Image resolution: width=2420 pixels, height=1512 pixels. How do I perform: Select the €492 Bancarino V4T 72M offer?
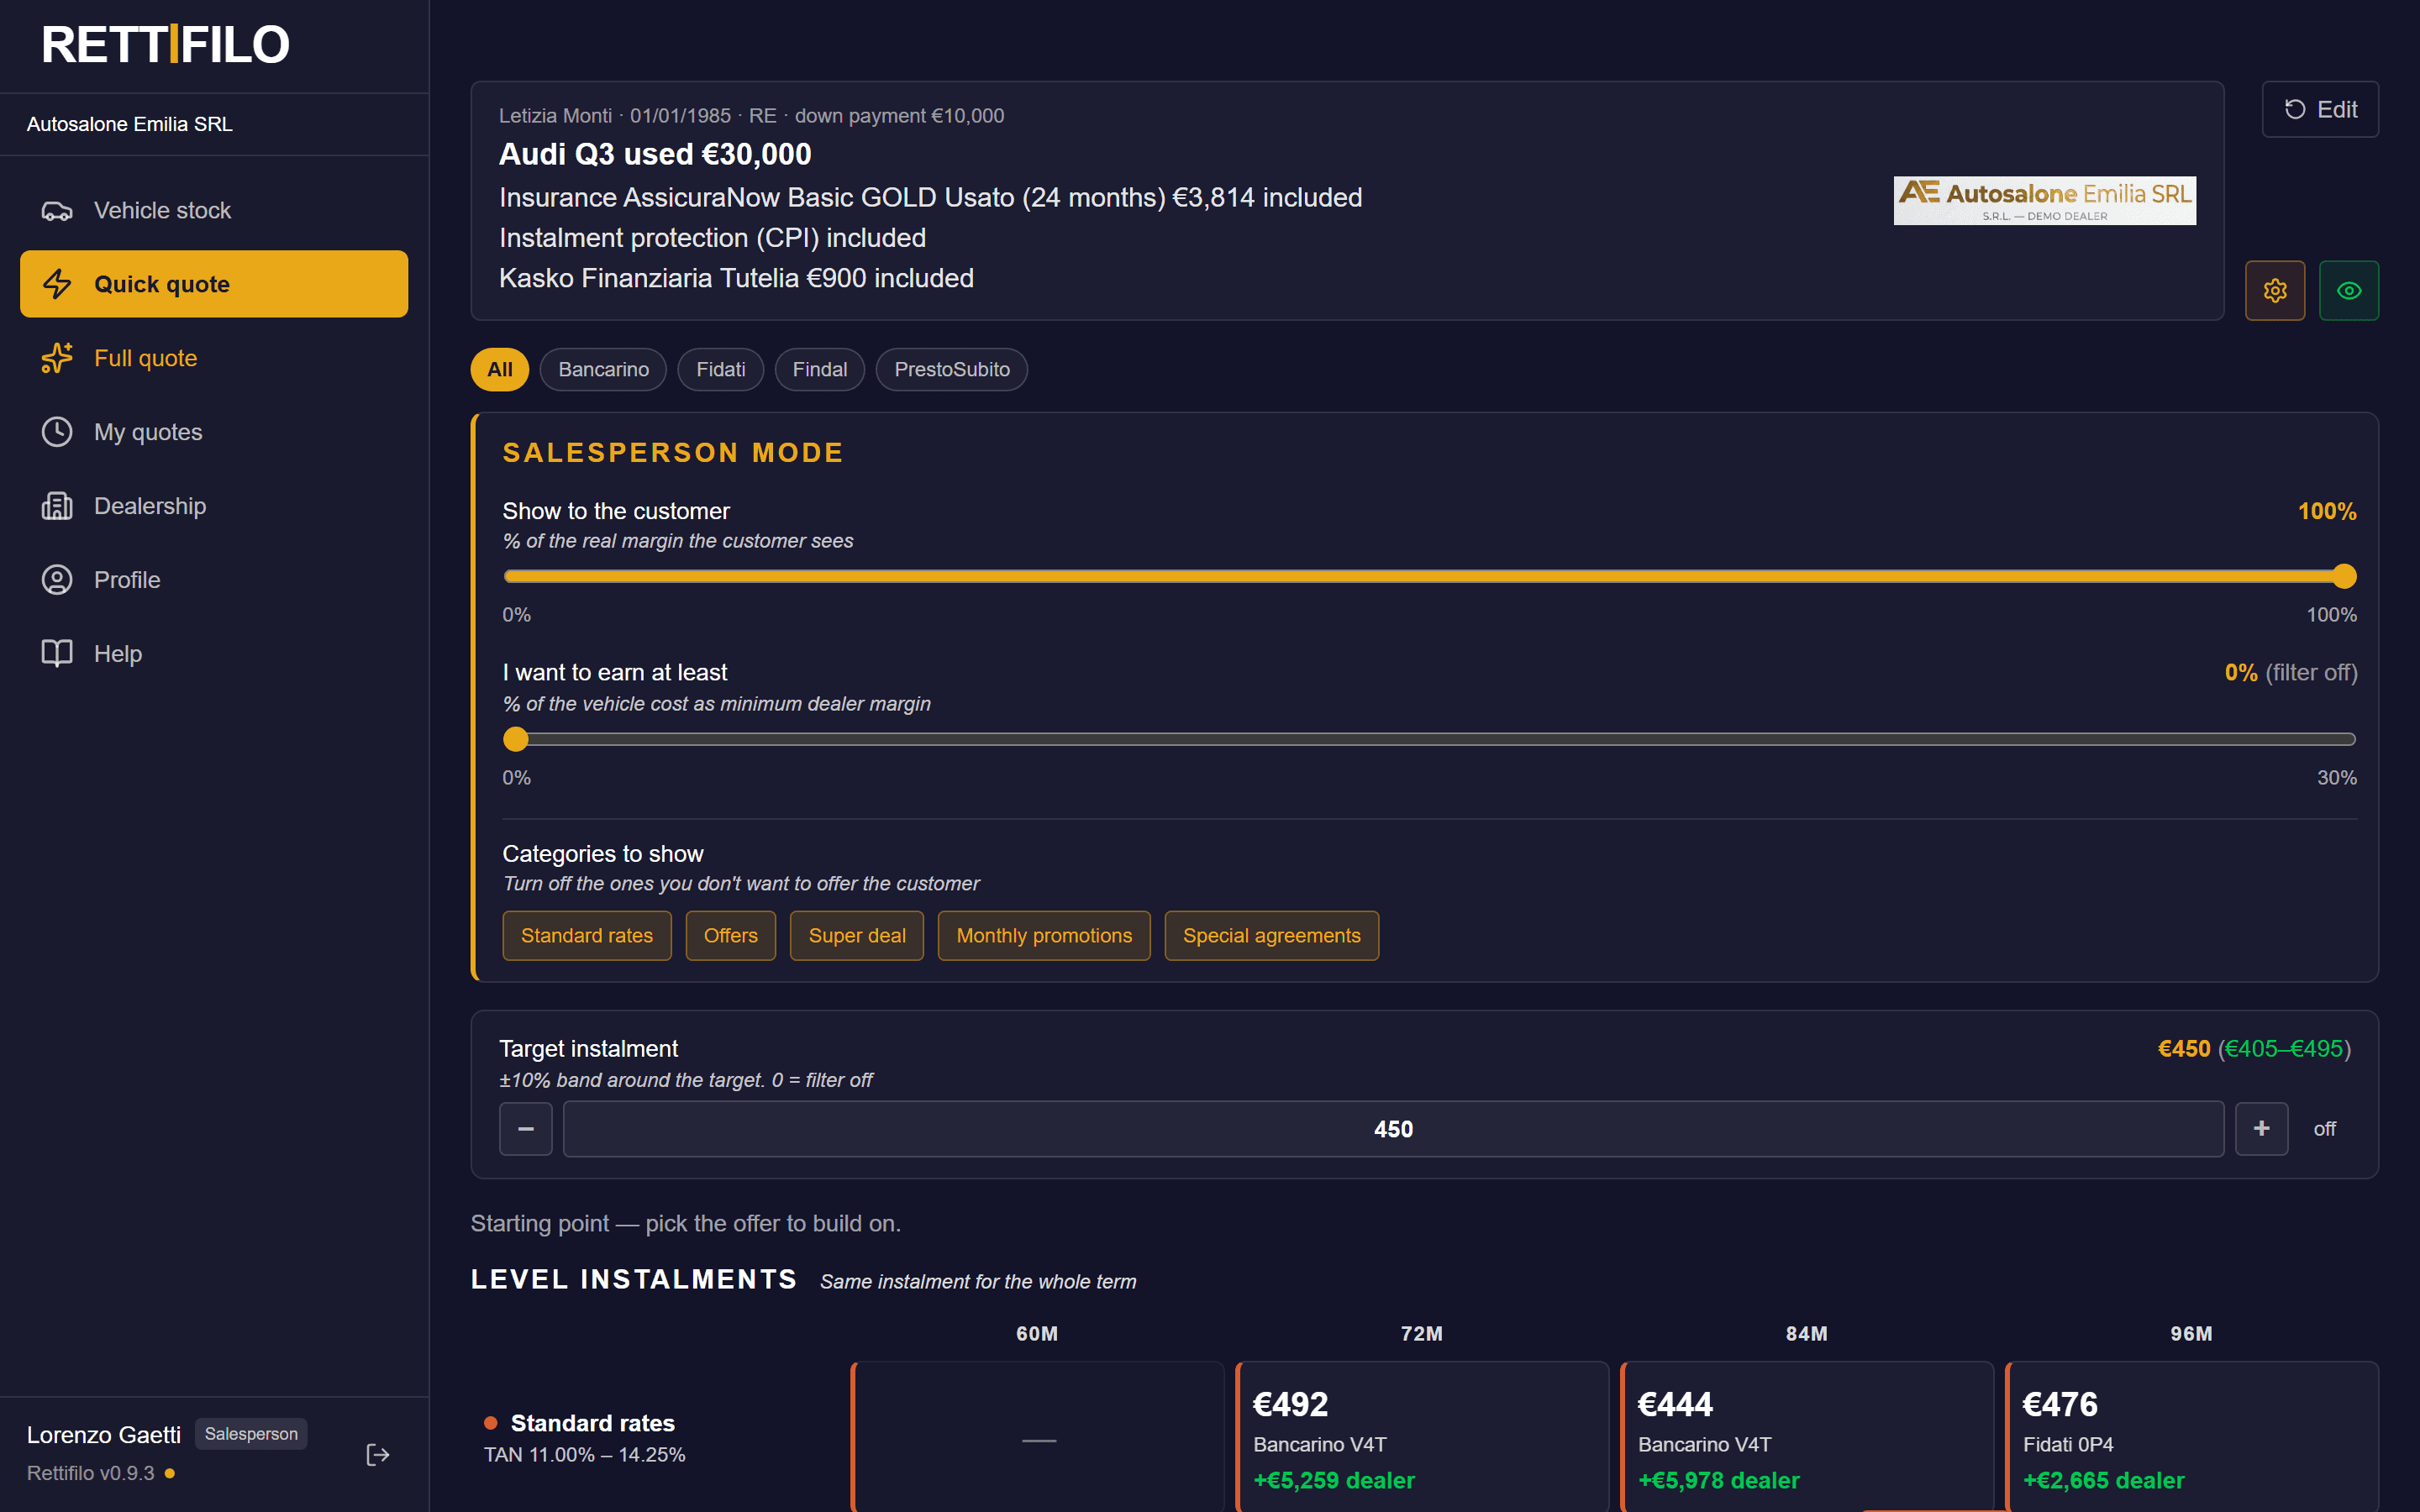pos(1423,1437)
